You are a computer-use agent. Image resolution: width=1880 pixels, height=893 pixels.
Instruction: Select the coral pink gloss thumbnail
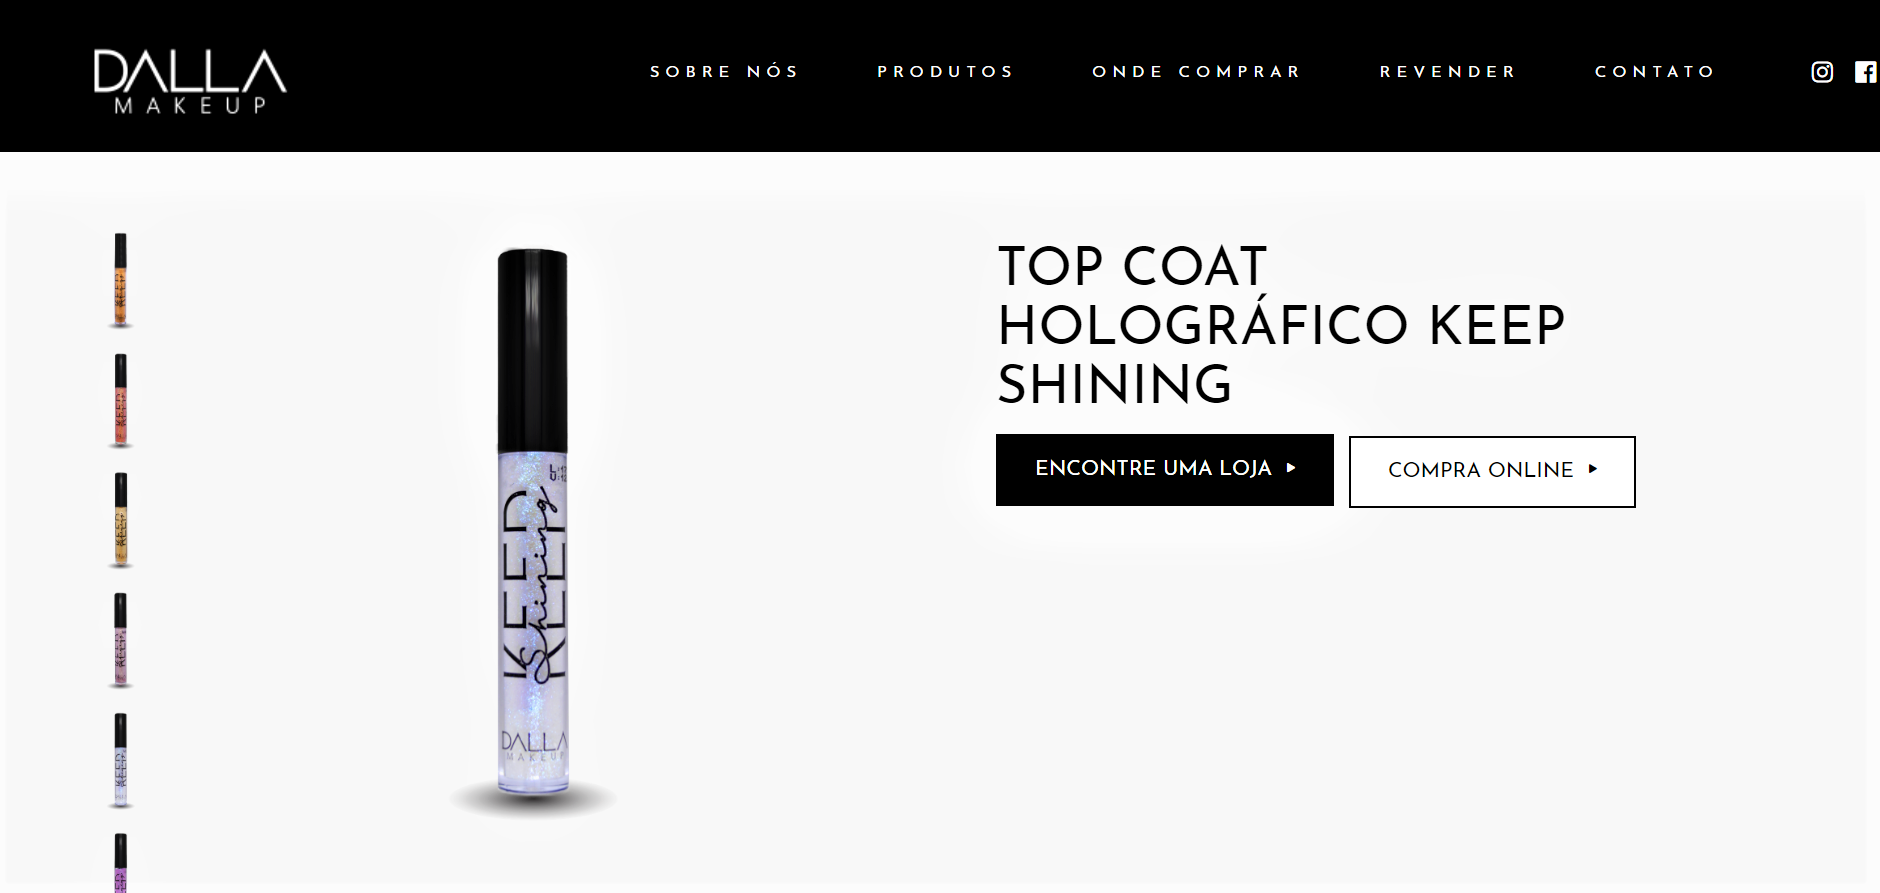click(x=120, y=400)
